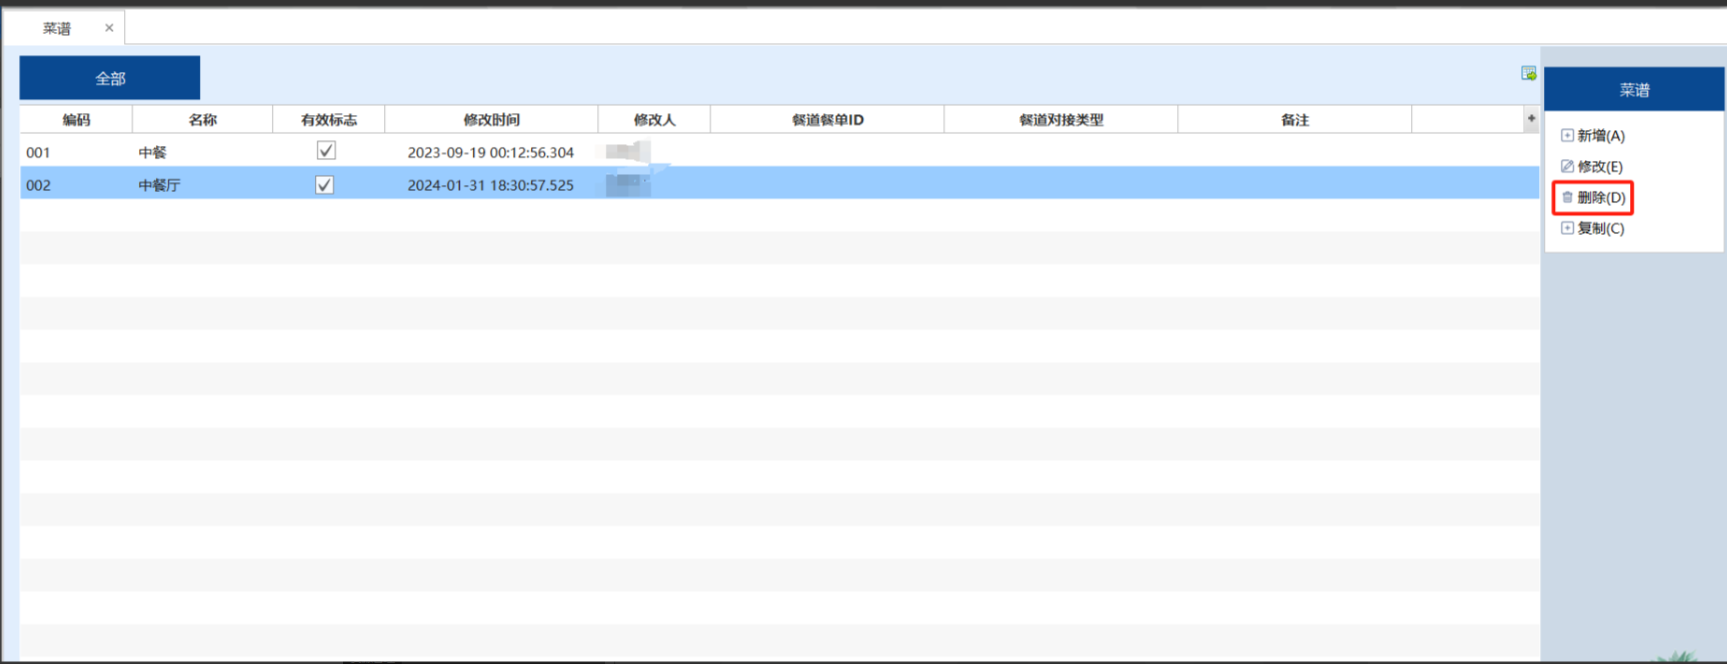The height and width of the screenshot is (664, 1727).
Task: Uncheck 有效标志 checkbox for row 001
Action: tap(325, 151)
